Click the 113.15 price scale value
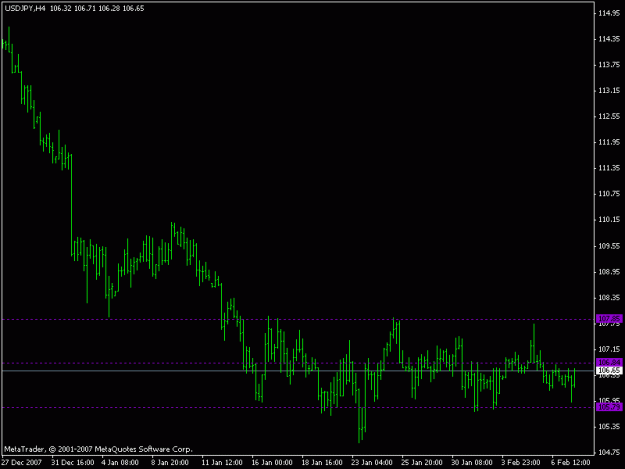This screenshot has width=625, height=469. (x=609, y=90)
